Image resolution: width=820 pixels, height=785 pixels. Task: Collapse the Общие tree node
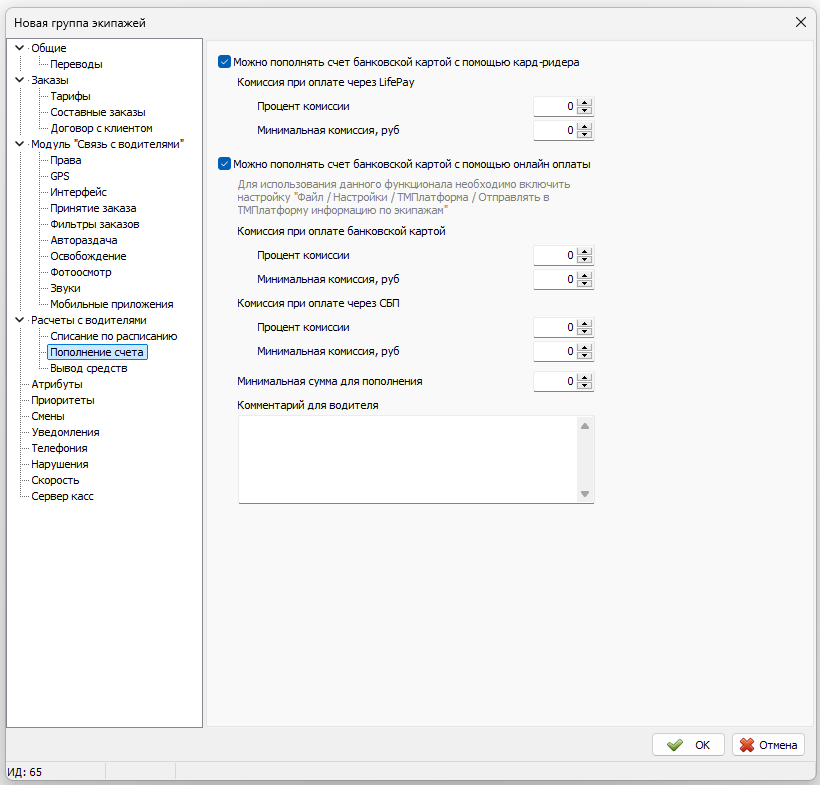click(20, 48)
